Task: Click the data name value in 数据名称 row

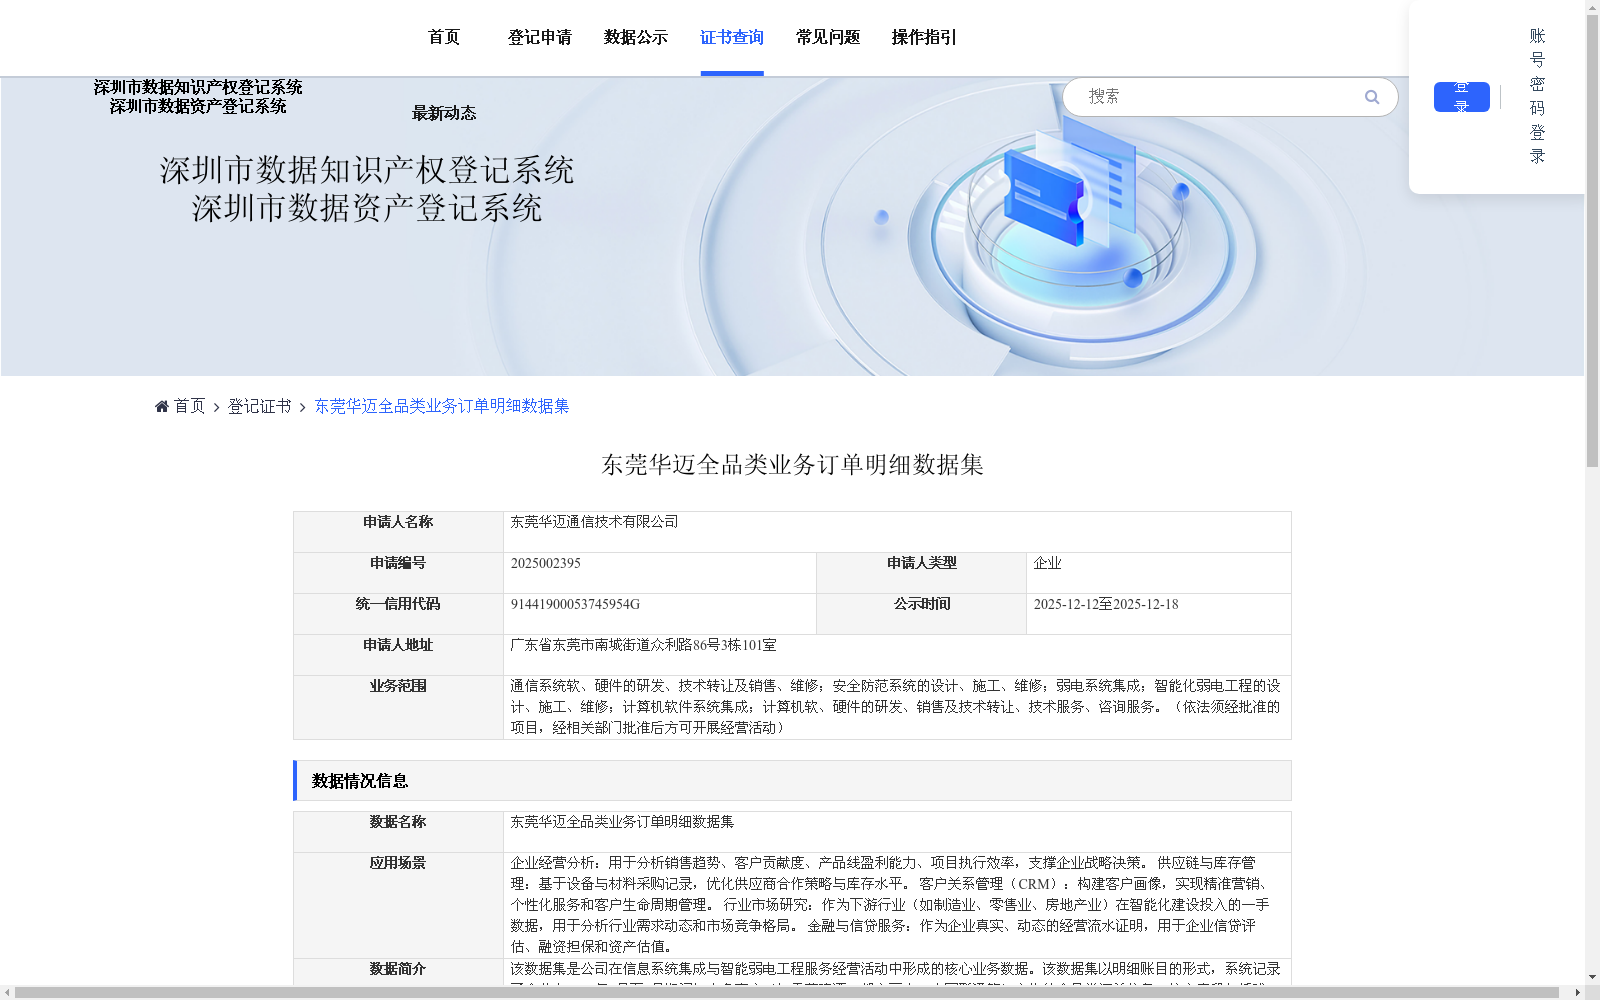Action: pos(622,822)
